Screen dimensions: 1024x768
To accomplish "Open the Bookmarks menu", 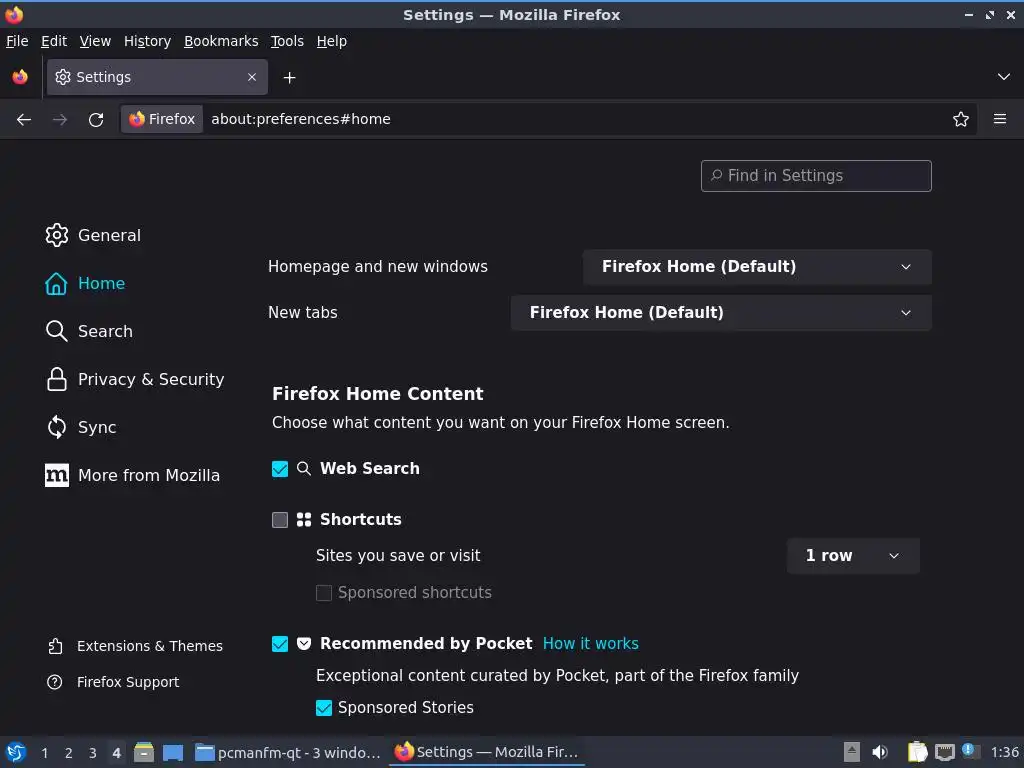I will [221, 41].
